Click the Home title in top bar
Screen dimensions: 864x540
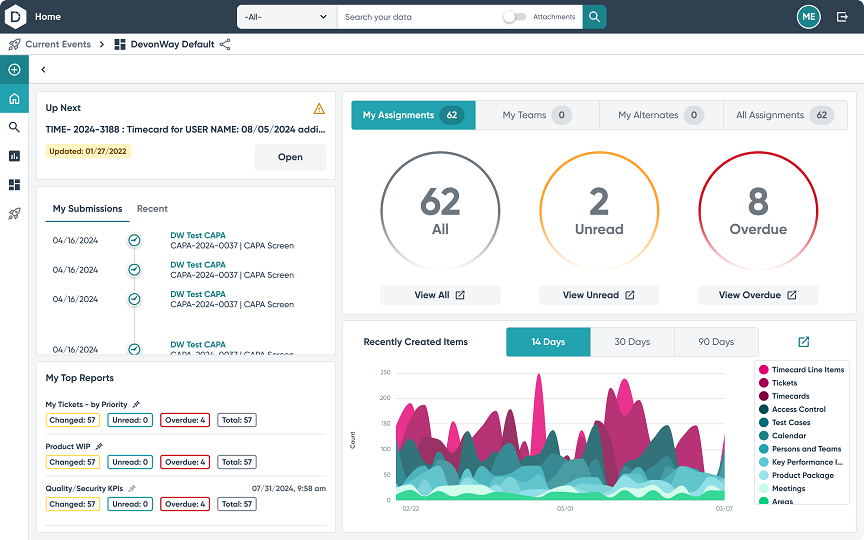(48, 17)
